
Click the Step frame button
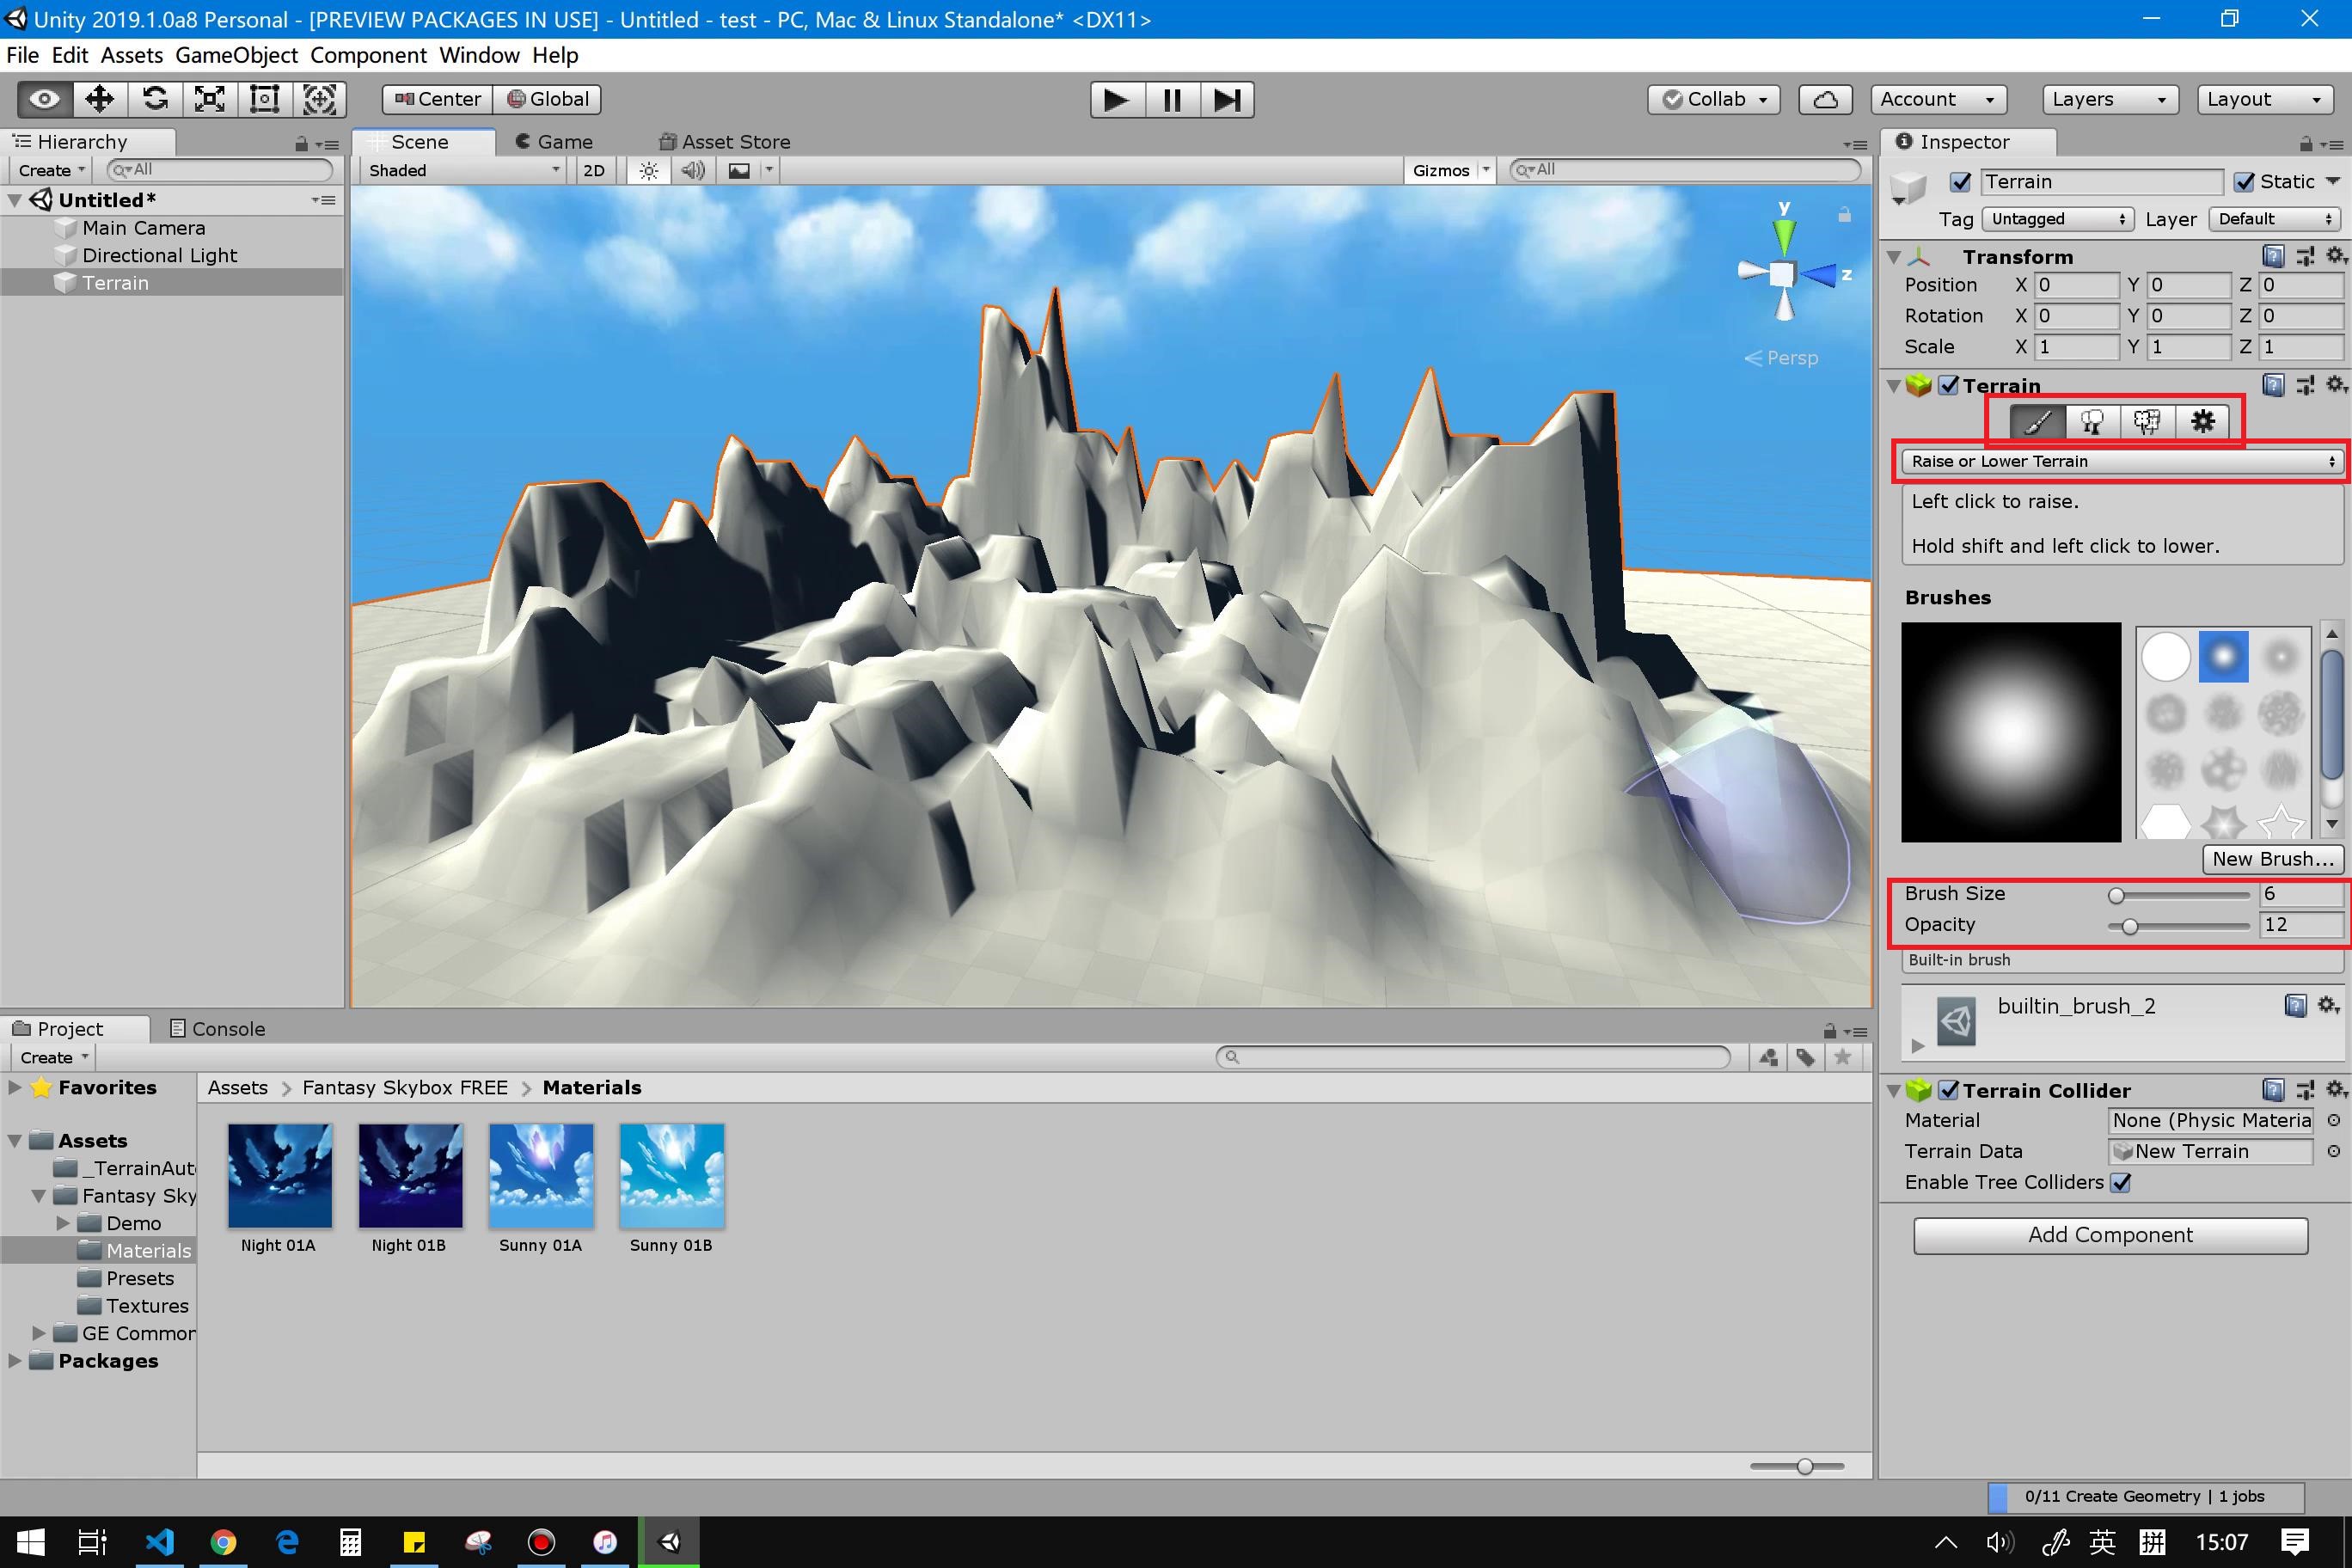1226,100
